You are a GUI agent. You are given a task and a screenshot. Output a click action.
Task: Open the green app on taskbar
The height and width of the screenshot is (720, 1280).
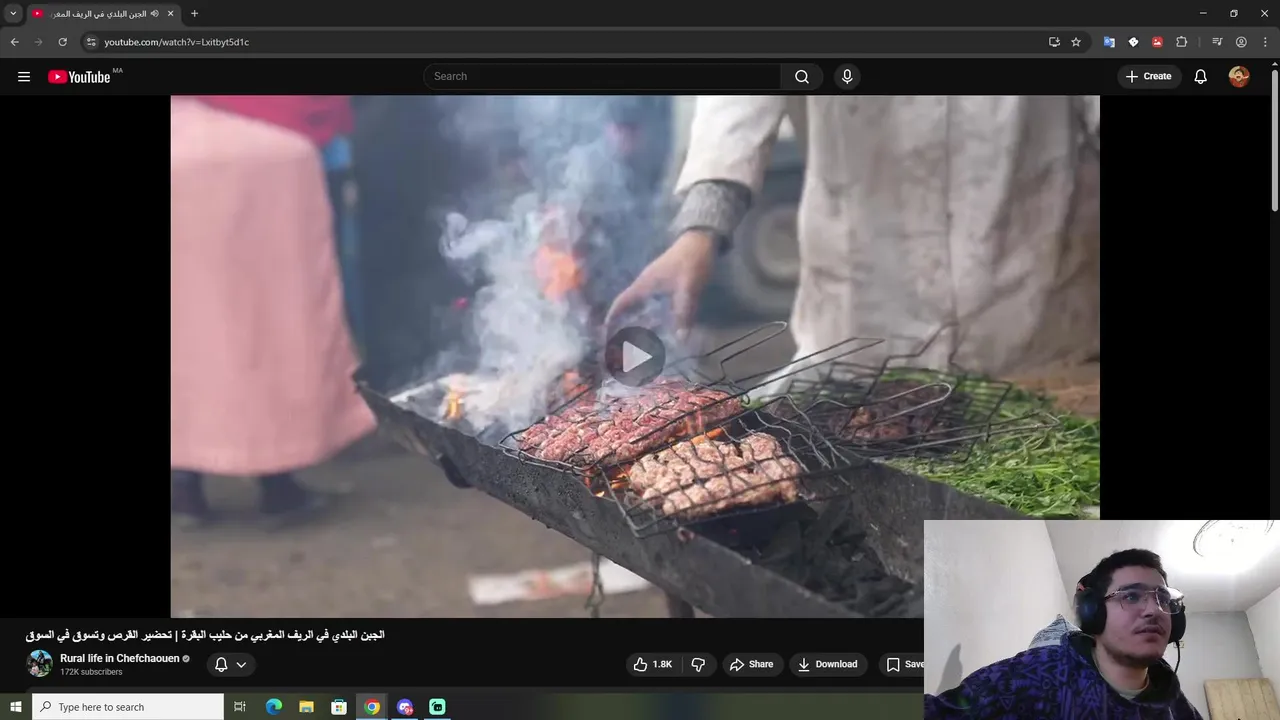[x=437, y=707]
